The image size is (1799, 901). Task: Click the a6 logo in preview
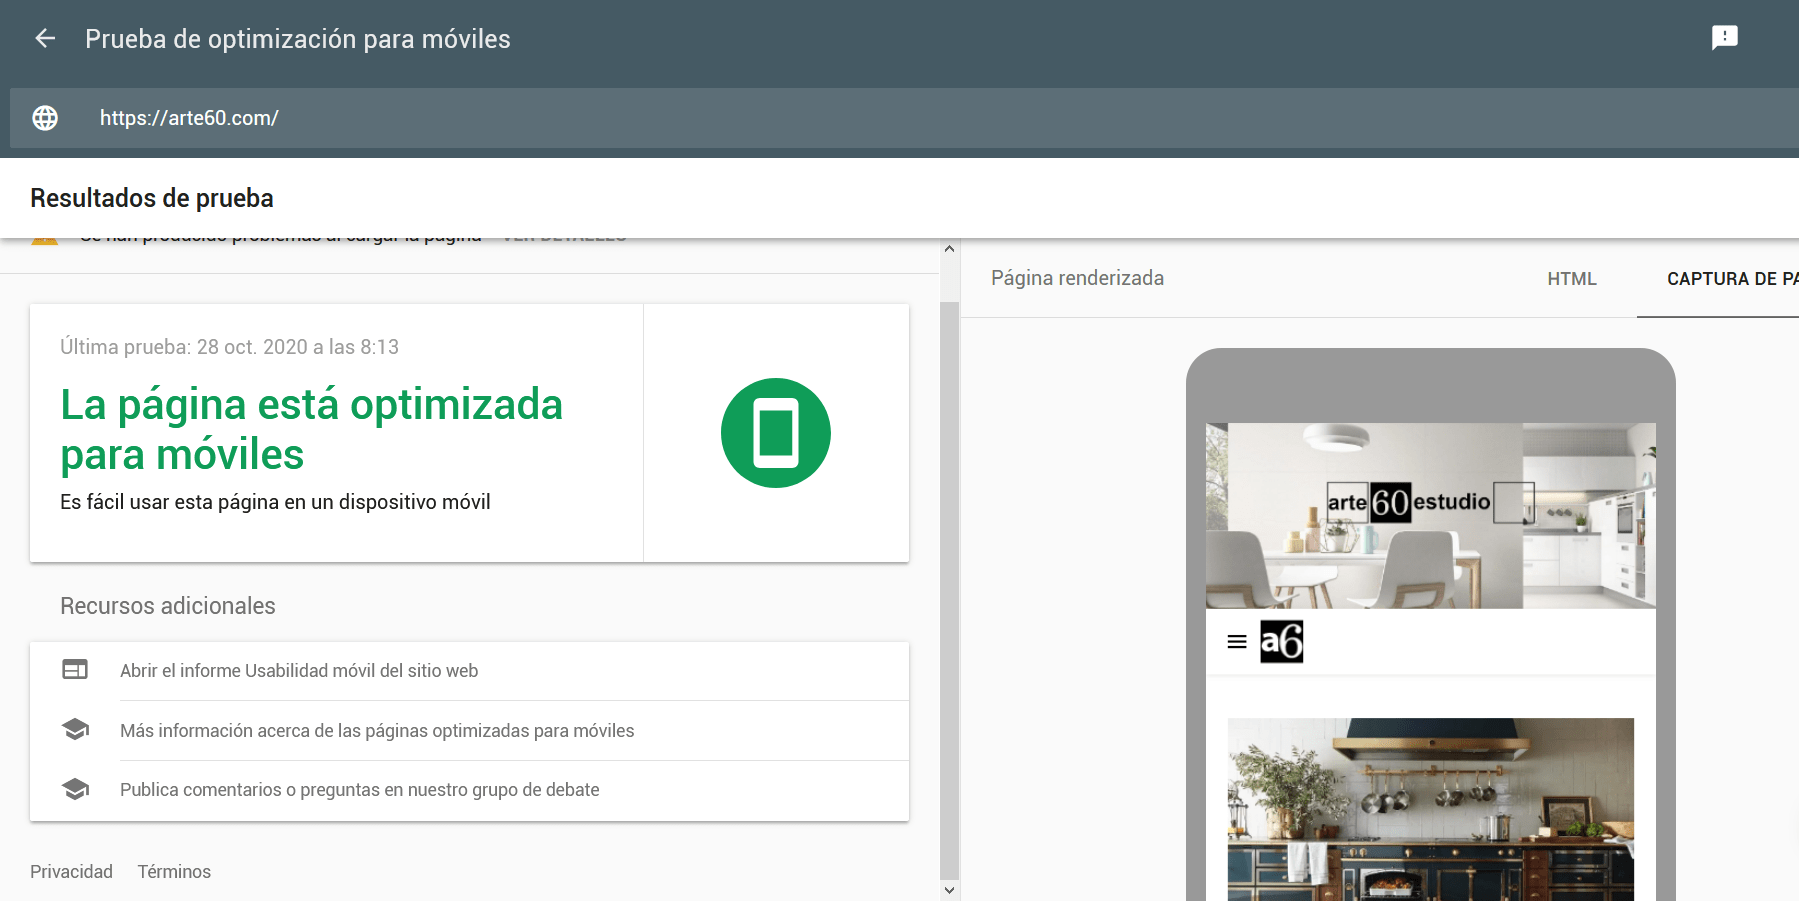1281,642
